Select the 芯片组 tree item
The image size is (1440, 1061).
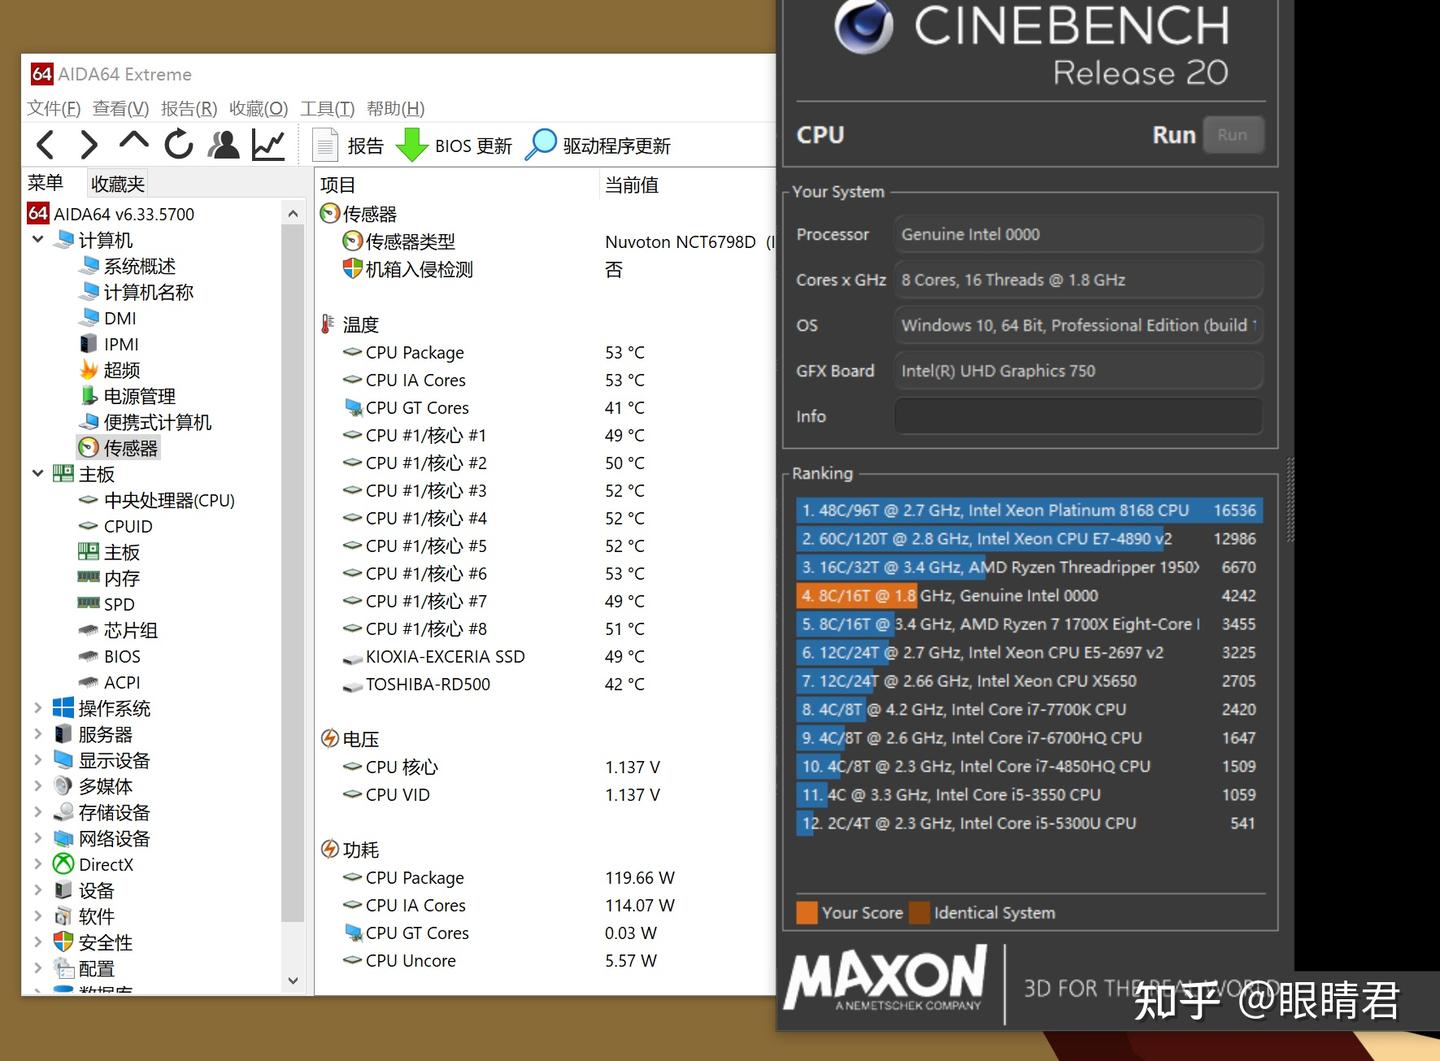coord(118,630)
